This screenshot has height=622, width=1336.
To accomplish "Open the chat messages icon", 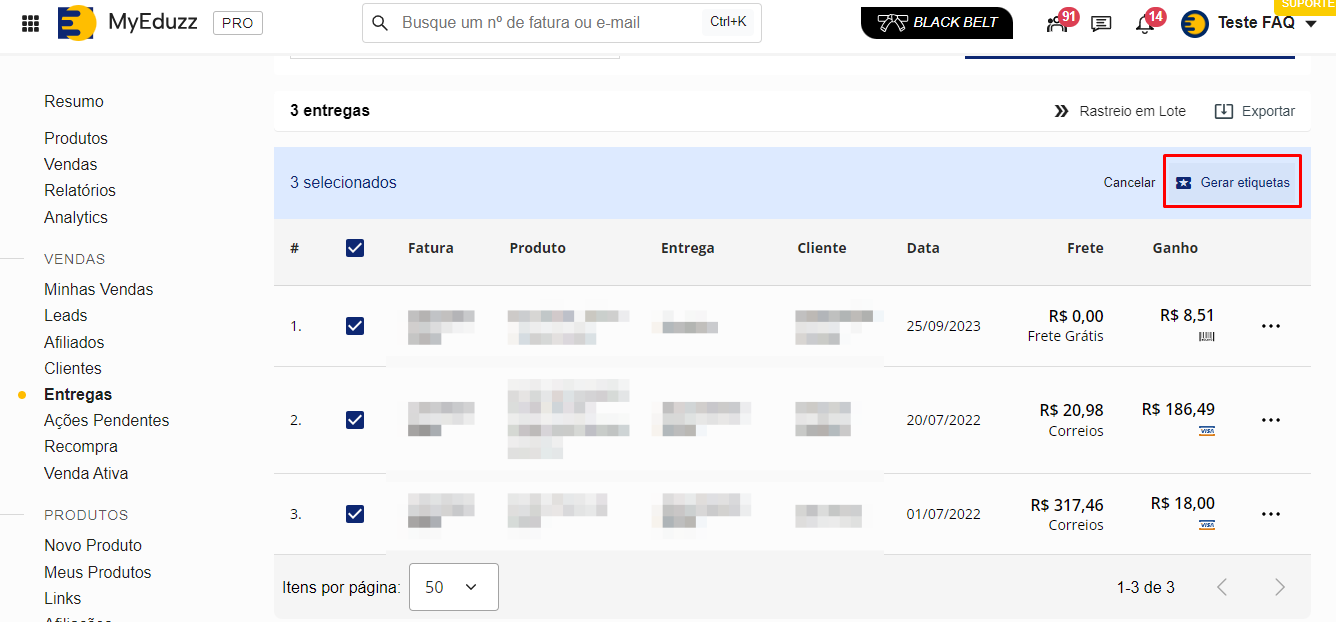I will tap(1101, 24).
